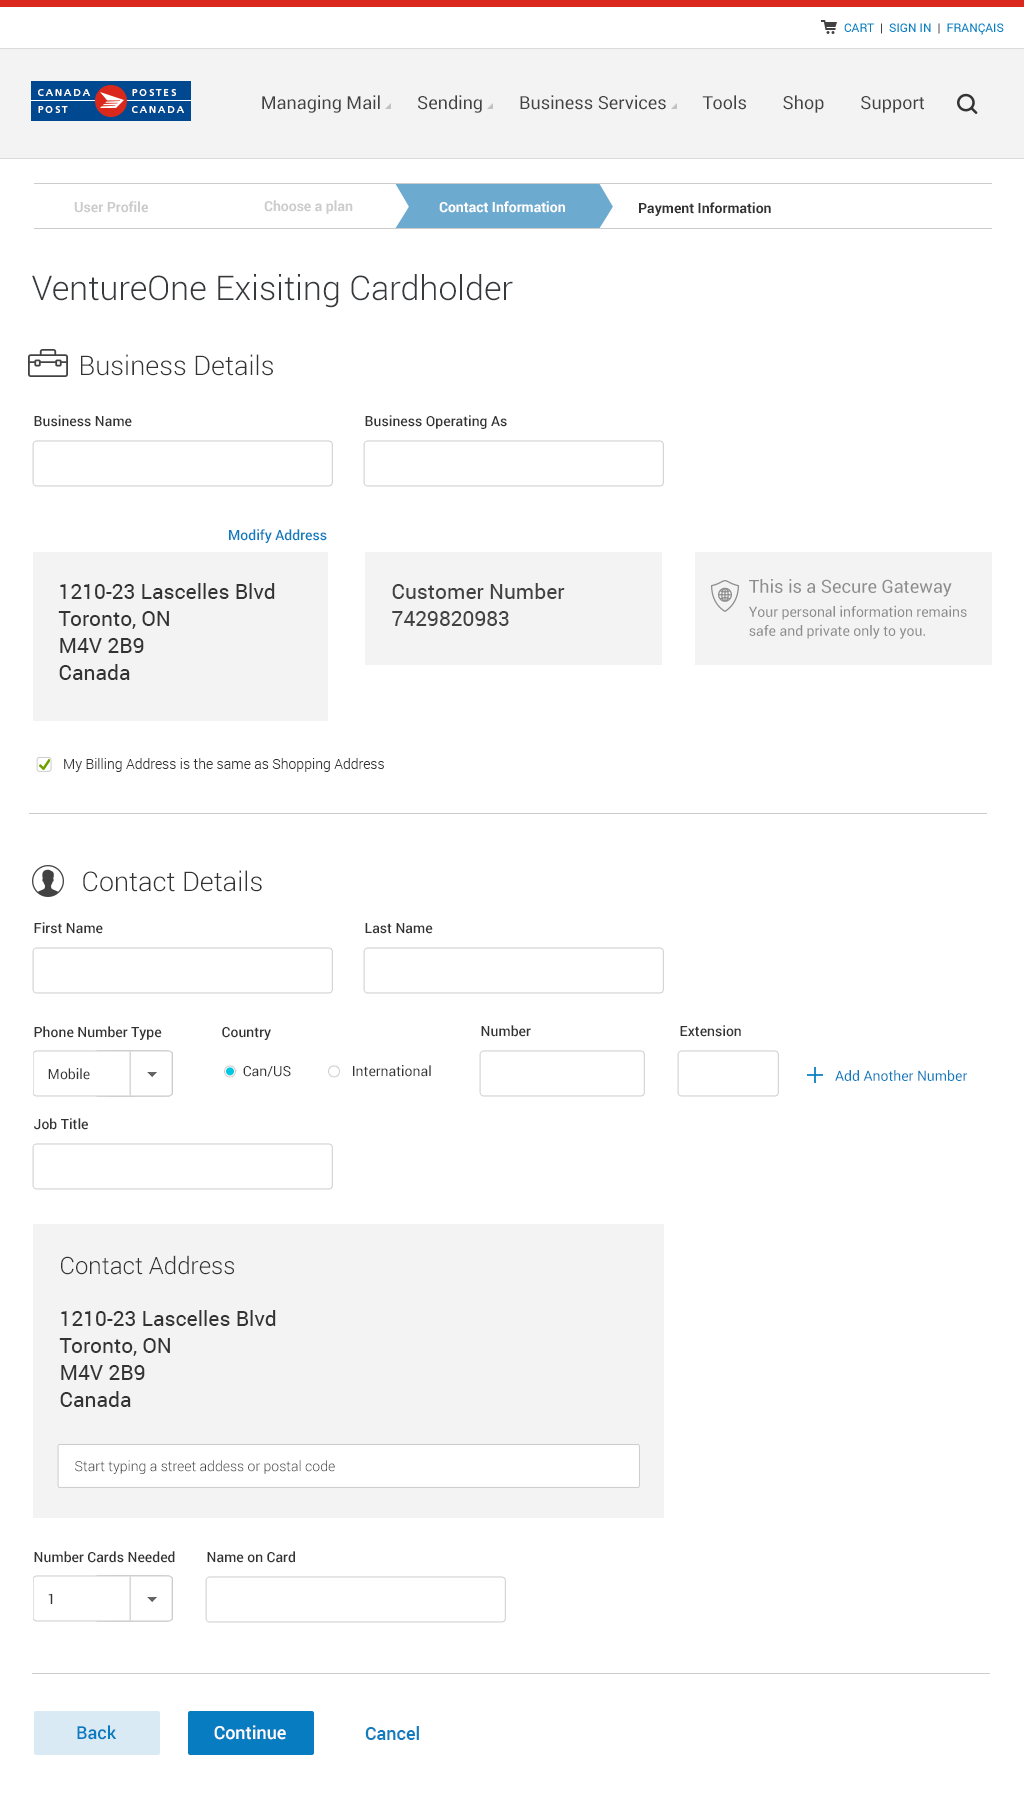1024x1802 pixels.
Task: Click the briefcase Business Details icon
Action: coord(48,363)
